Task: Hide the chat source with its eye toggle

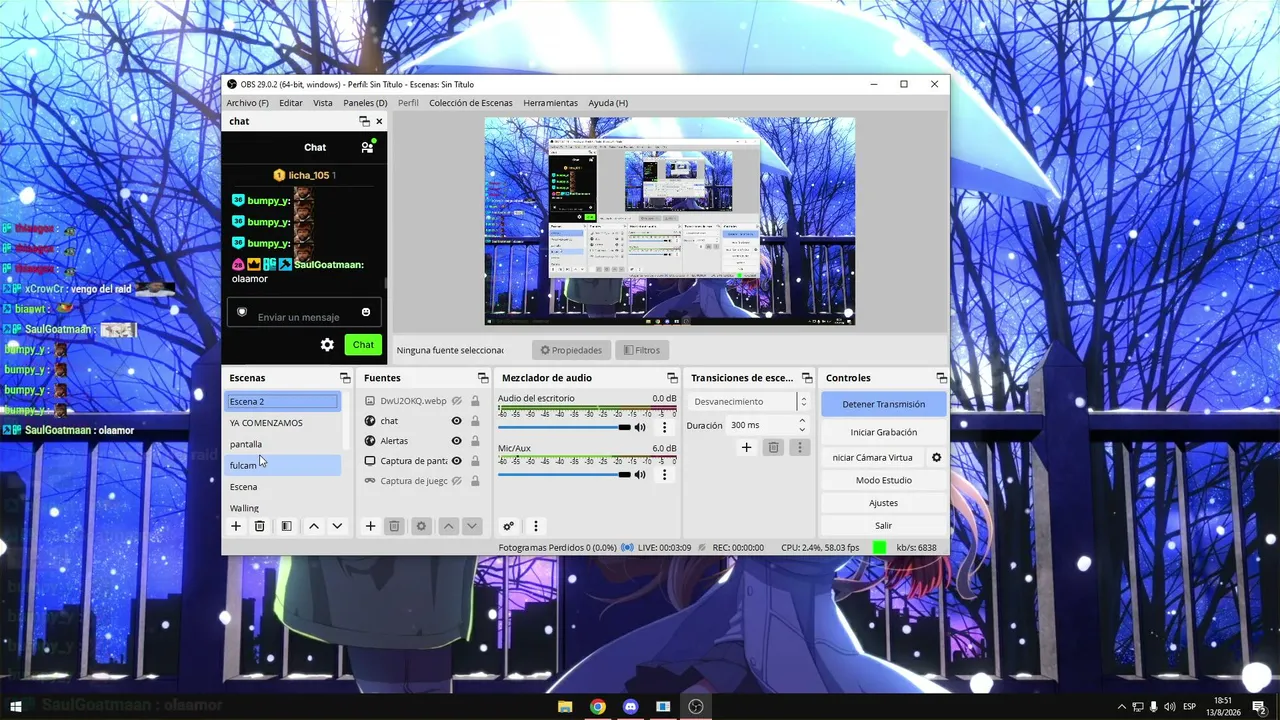Action: (x=456, y=421)
